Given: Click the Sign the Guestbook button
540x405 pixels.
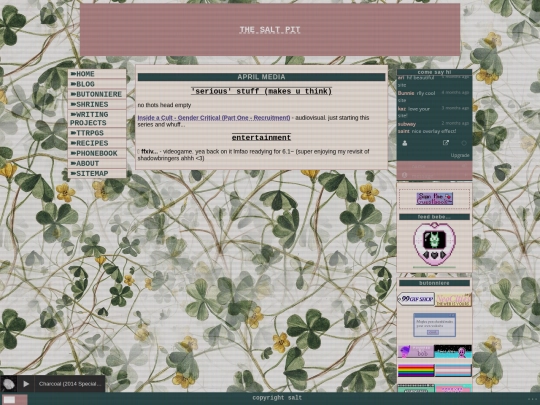Looking at the screenshot, I should coord(434,199).
